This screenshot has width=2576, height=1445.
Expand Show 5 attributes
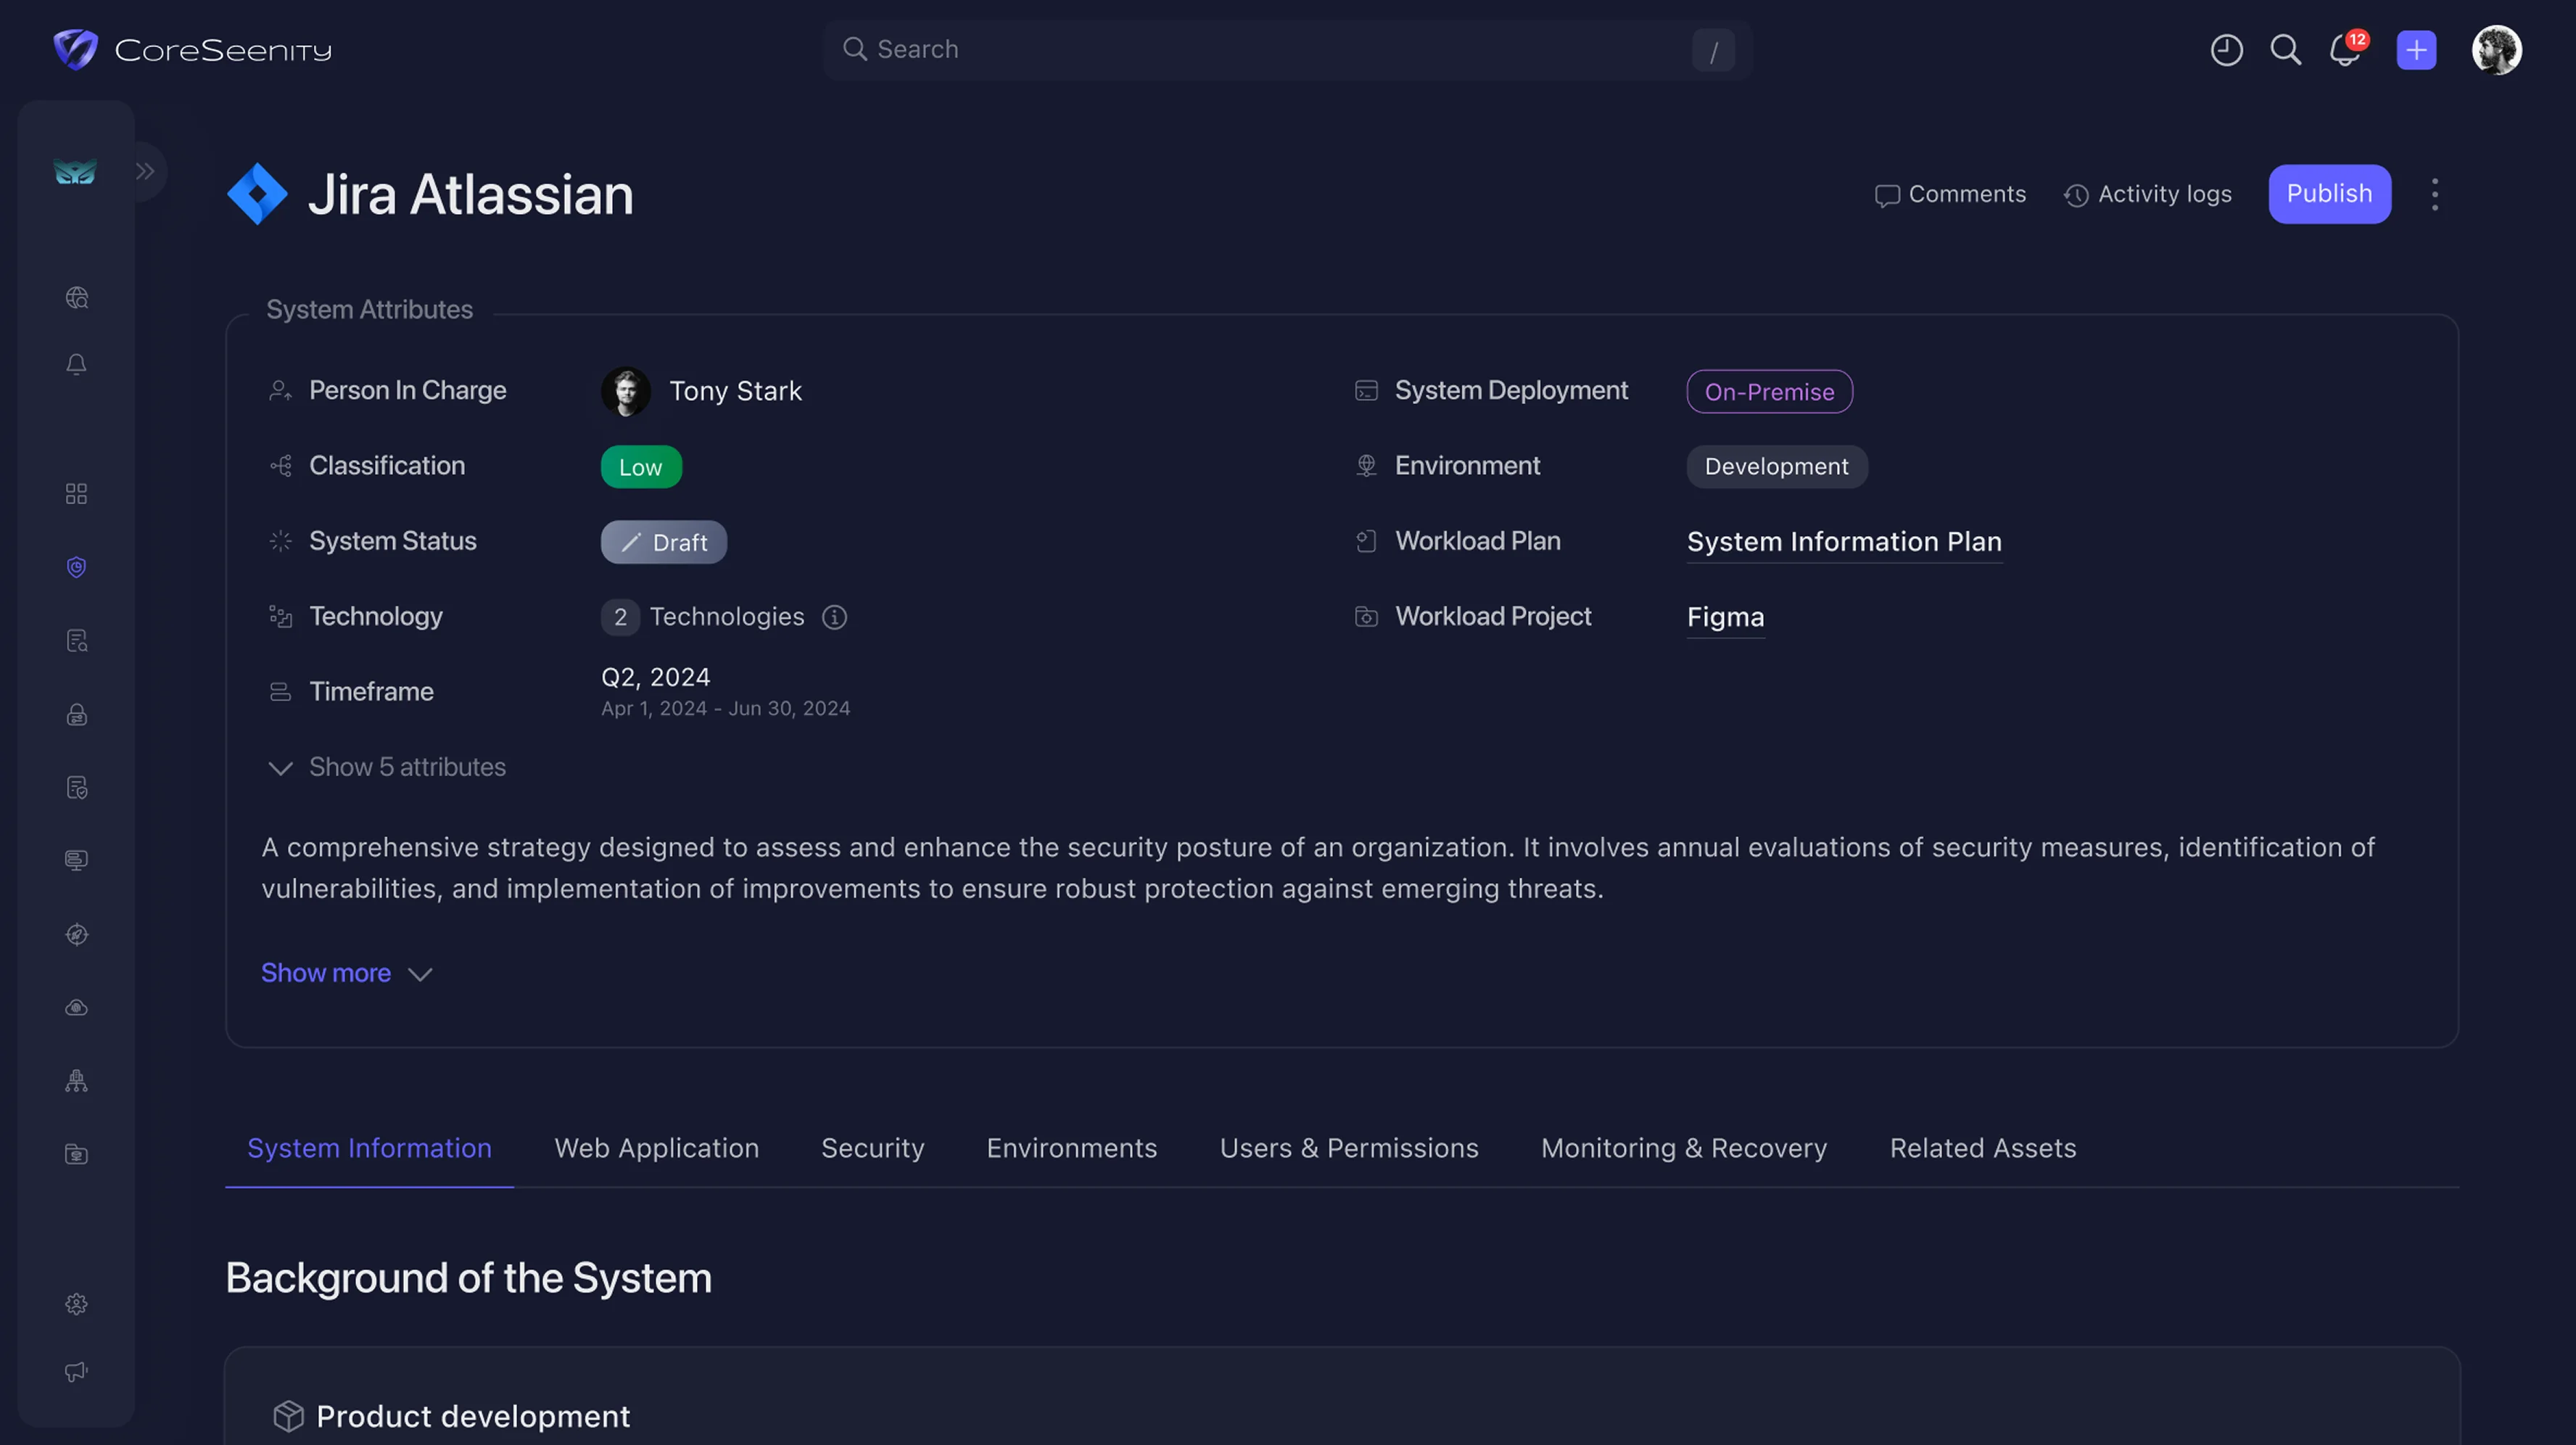(387, 767)
